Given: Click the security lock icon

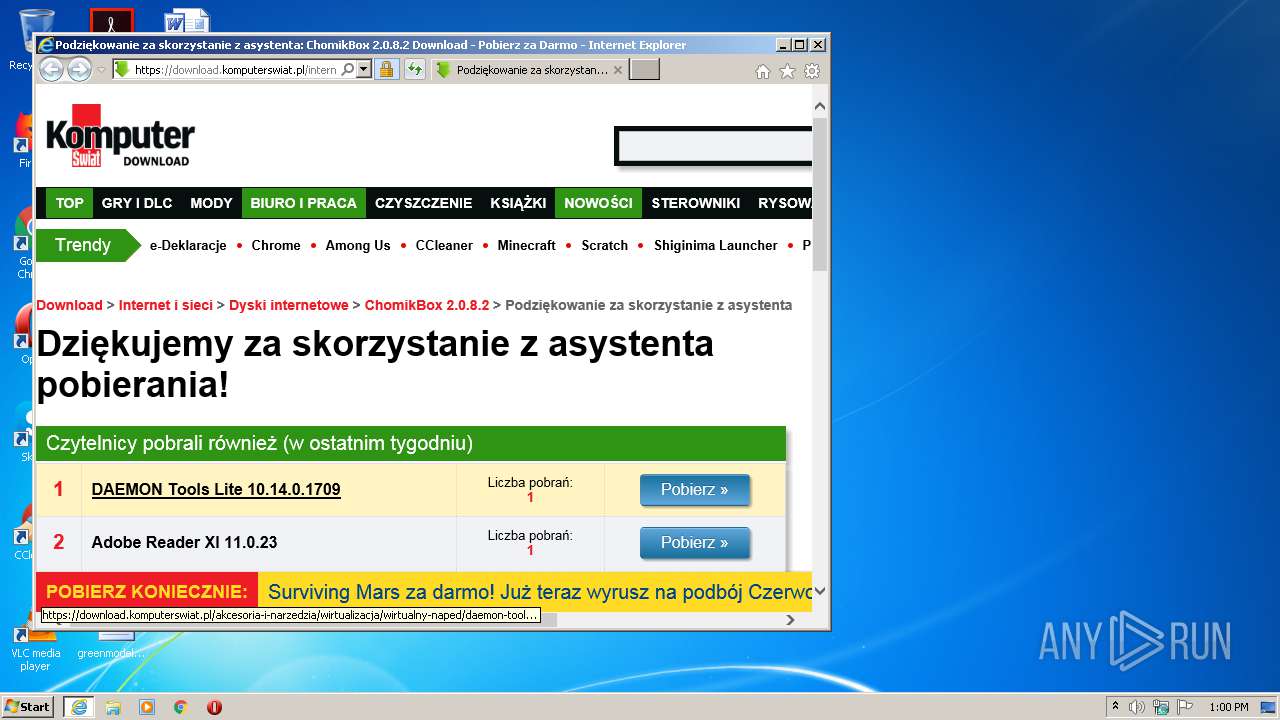Looking at the screenshot, I should point(386,70).
